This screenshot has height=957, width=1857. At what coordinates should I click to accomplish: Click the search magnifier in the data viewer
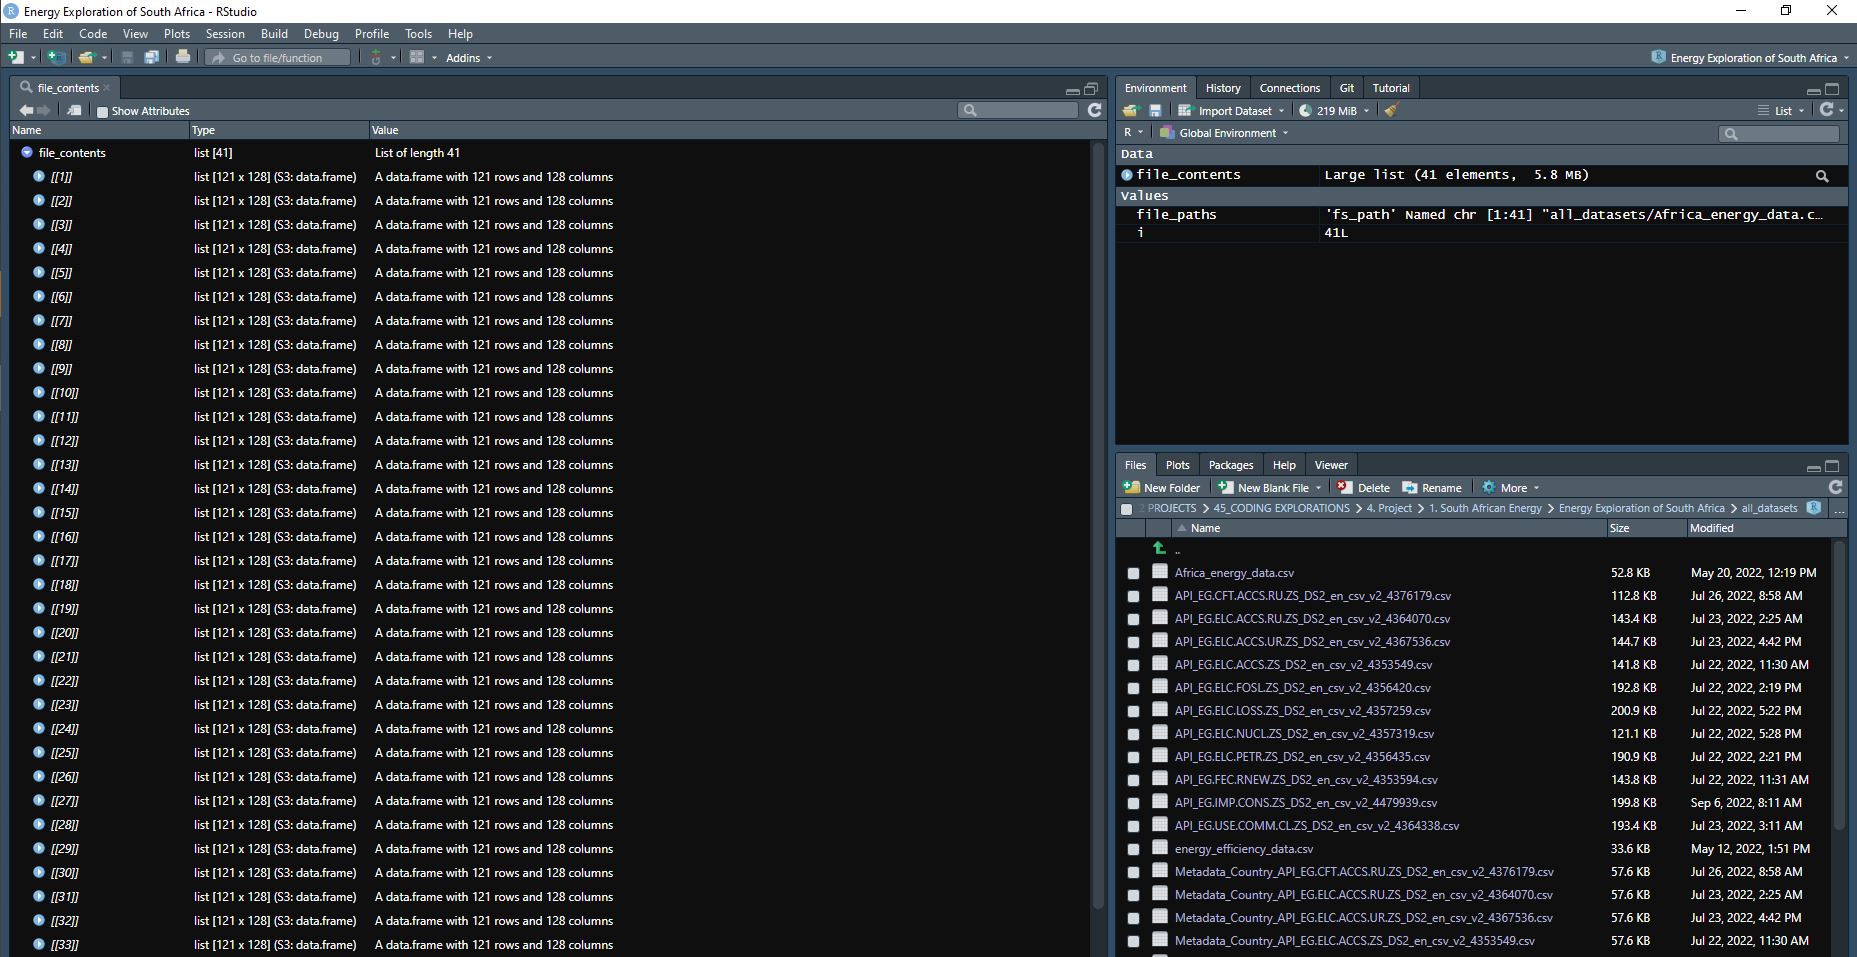970,110
